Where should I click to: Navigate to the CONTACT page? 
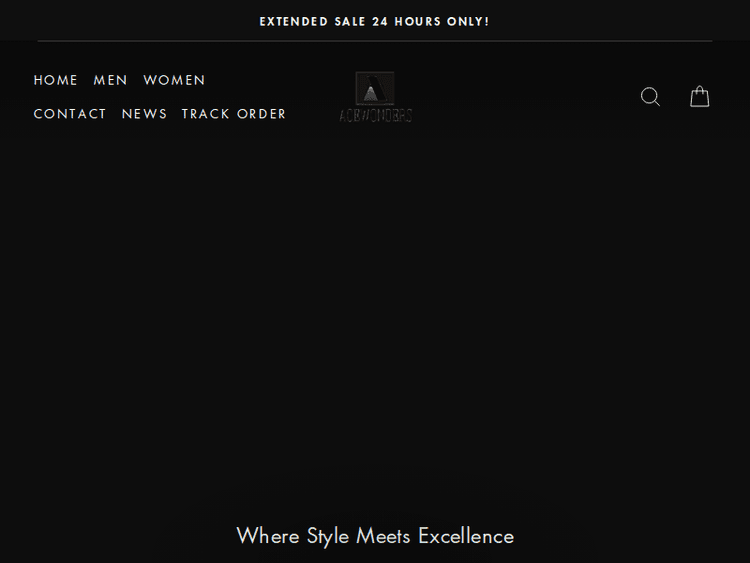(x=70, y=114)
